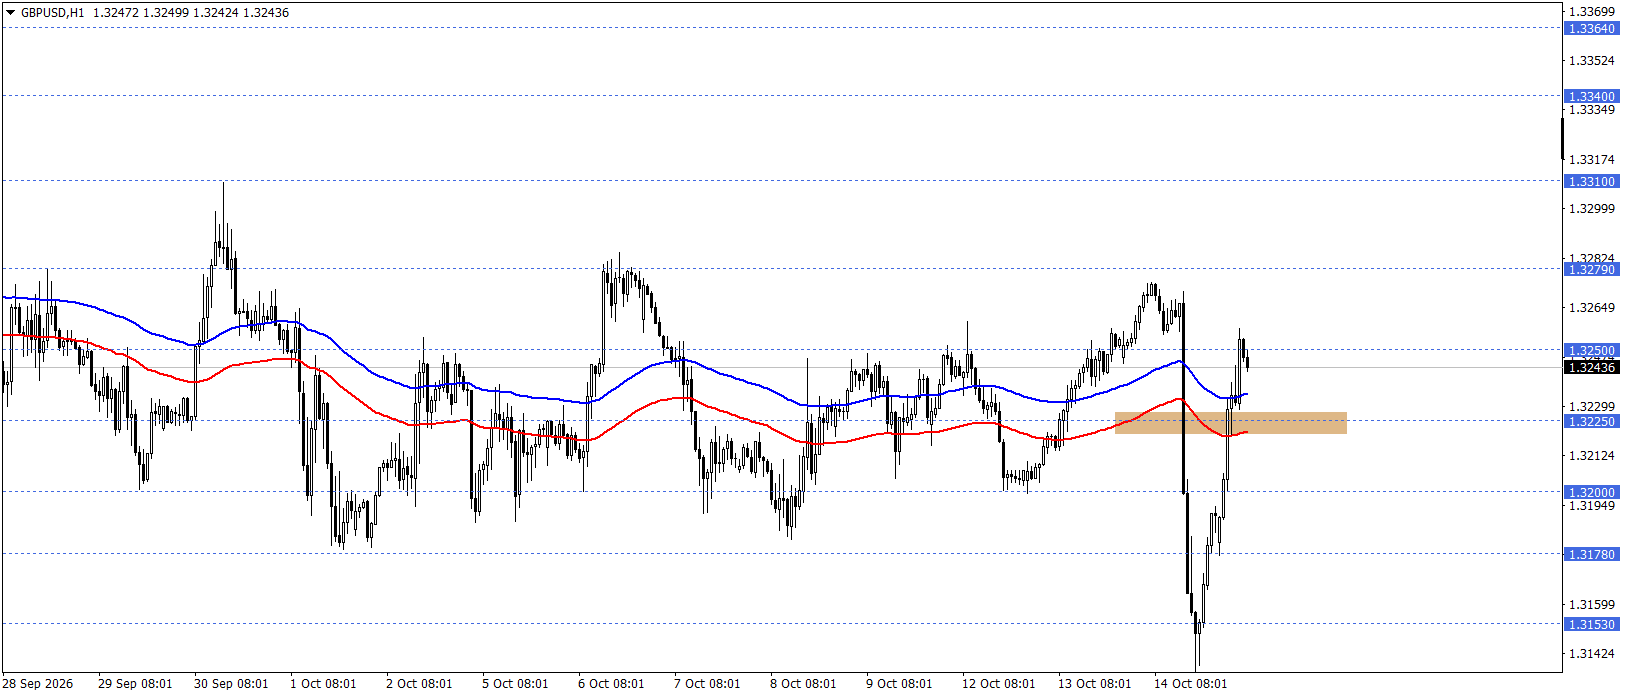1626x696 pixels.
Task: Select the orange rectangle zone on the chart
Action: coord(1231,423)
